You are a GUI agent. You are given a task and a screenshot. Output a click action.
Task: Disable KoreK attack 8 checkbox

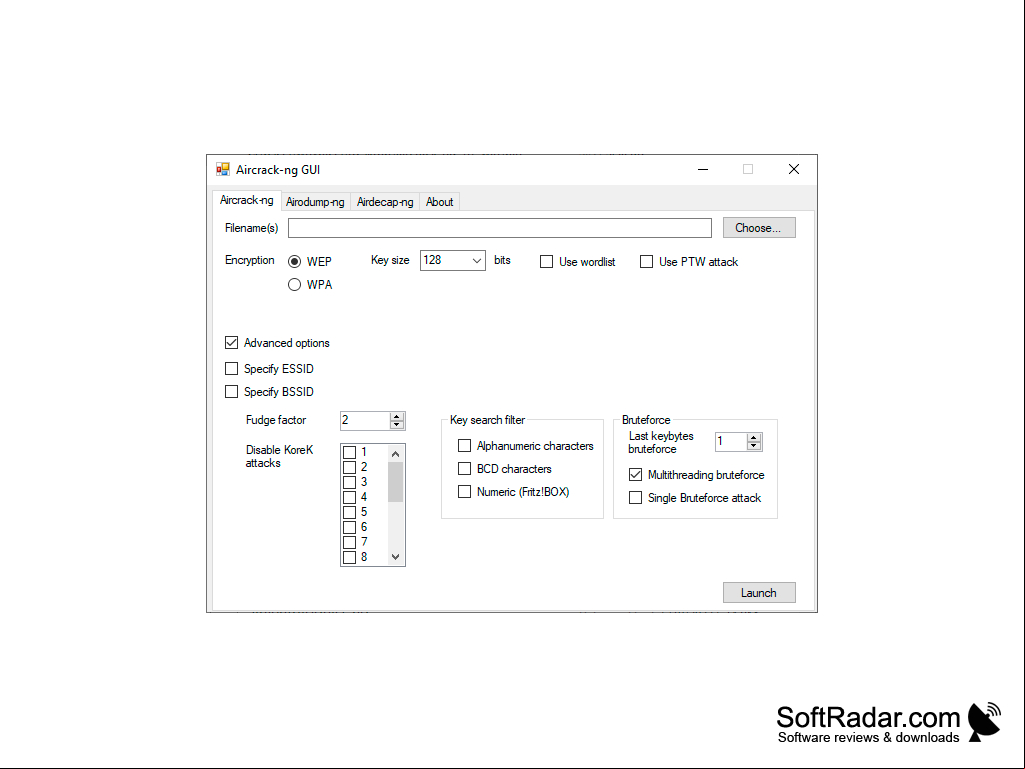350,558
